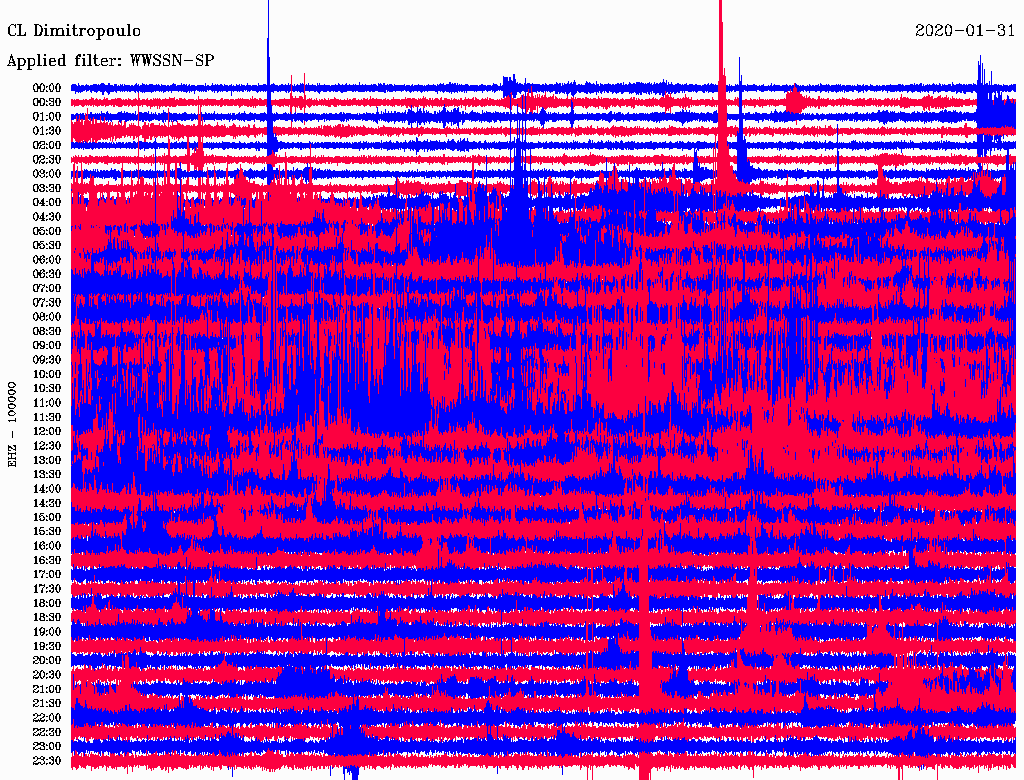Click the date label '2020-01-31'
The height and width of the screenshot is (780, 1024).
tap(965, 31)
